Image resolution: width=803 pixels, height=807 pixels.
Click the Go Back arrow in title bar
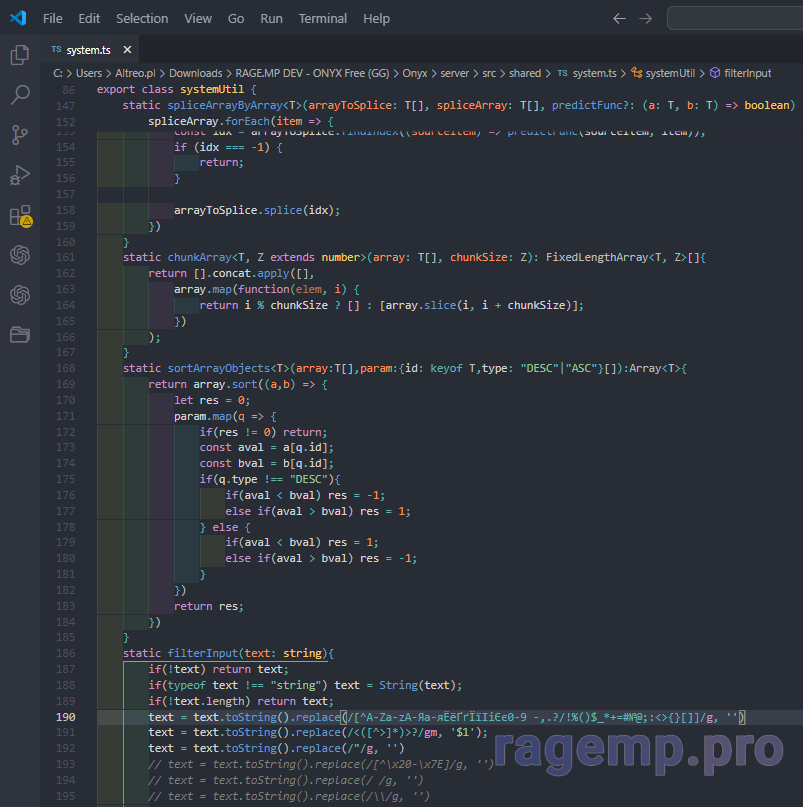pos(619,18)
